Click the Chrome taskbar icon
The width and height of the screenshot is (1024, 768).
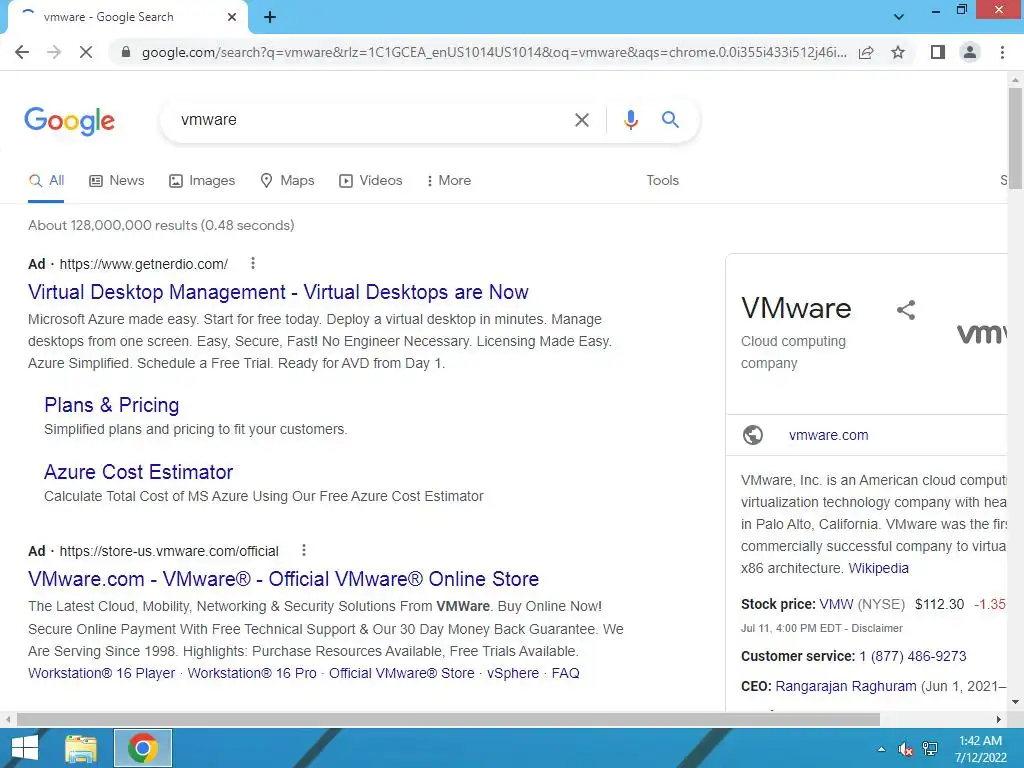(143, 748)
